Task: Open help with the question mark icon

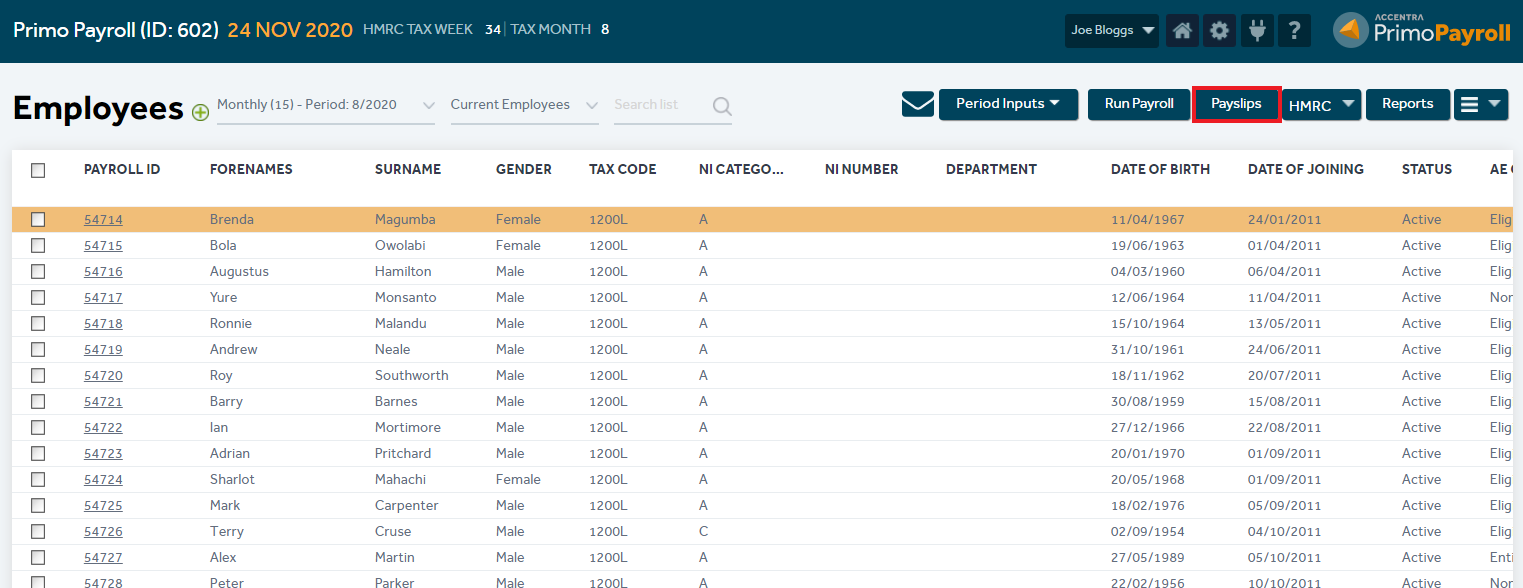Action: (1294, 30)
